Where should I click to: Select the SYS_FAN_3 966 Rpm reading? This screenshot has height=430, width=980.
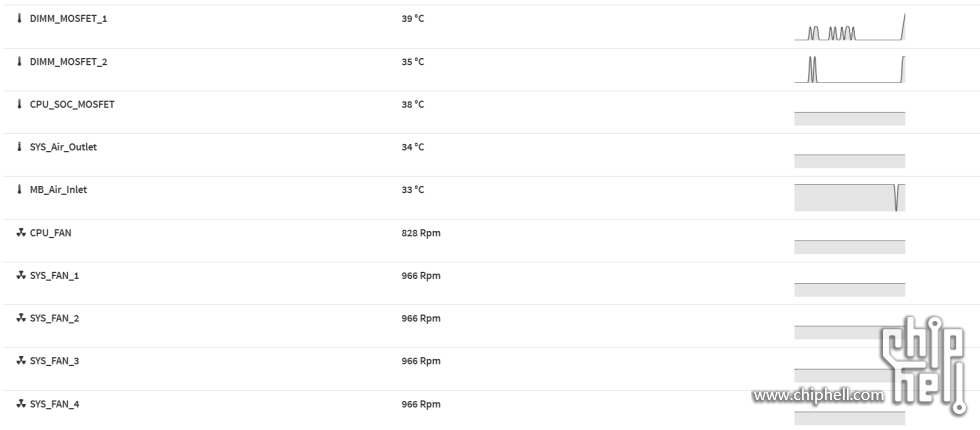421,361
